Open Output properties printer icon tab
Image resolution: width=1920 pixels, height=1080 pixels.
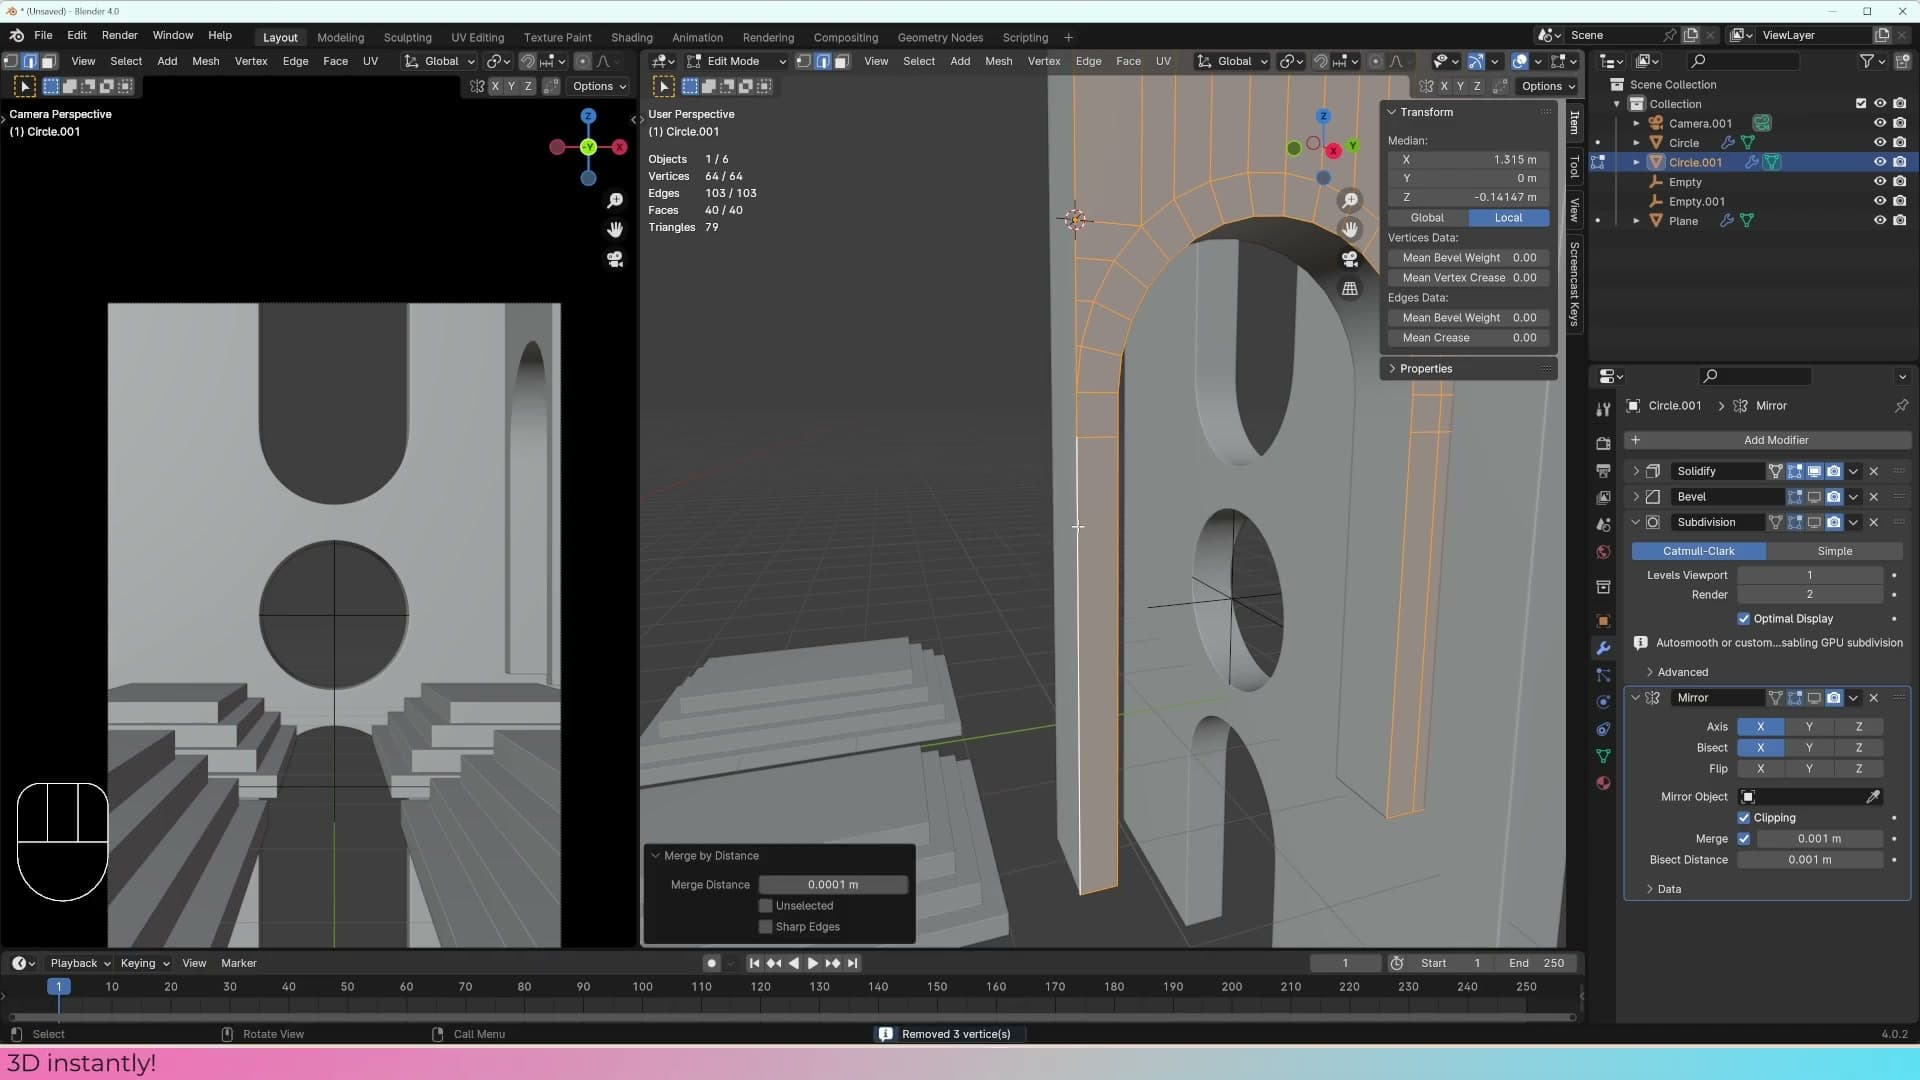pyautogui.click(x=1603, y=470)
